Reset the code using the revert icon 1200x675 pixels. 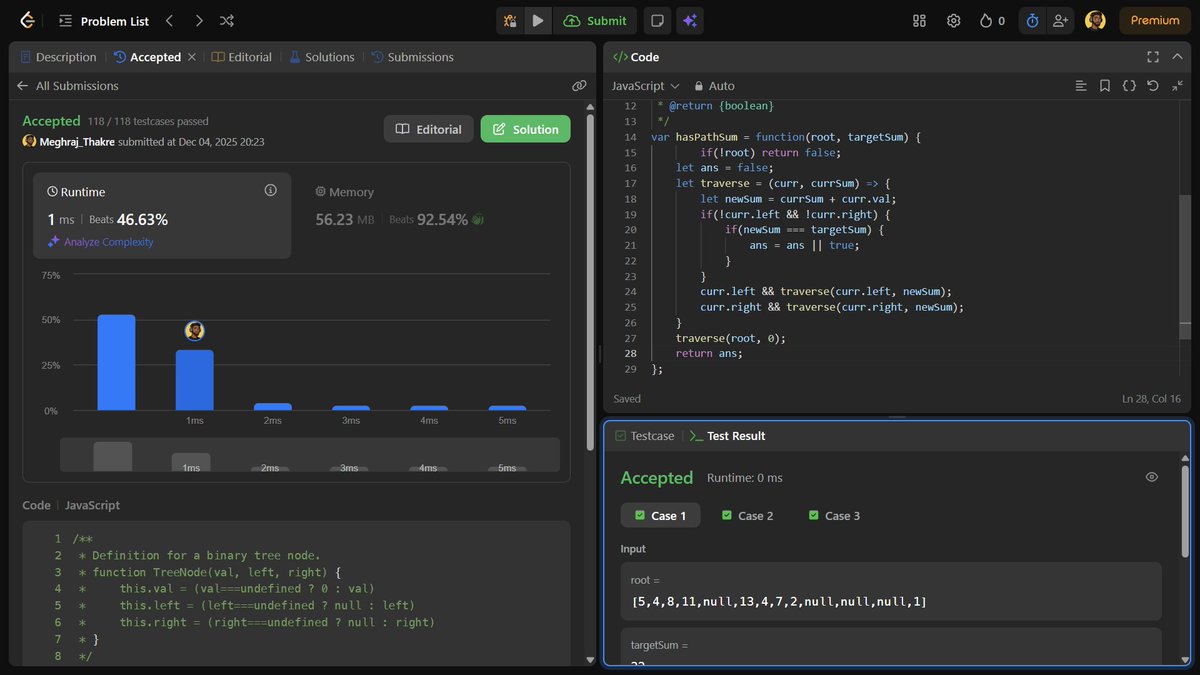(1152, 86)
